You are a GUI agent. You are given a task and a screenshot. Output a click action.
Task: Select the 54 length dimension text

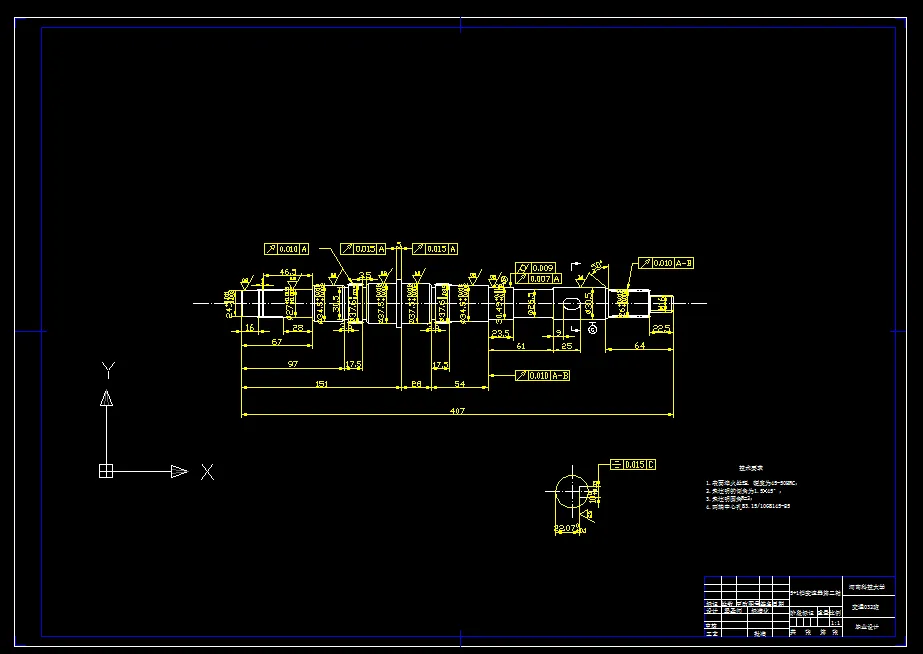tap(460, 384)
